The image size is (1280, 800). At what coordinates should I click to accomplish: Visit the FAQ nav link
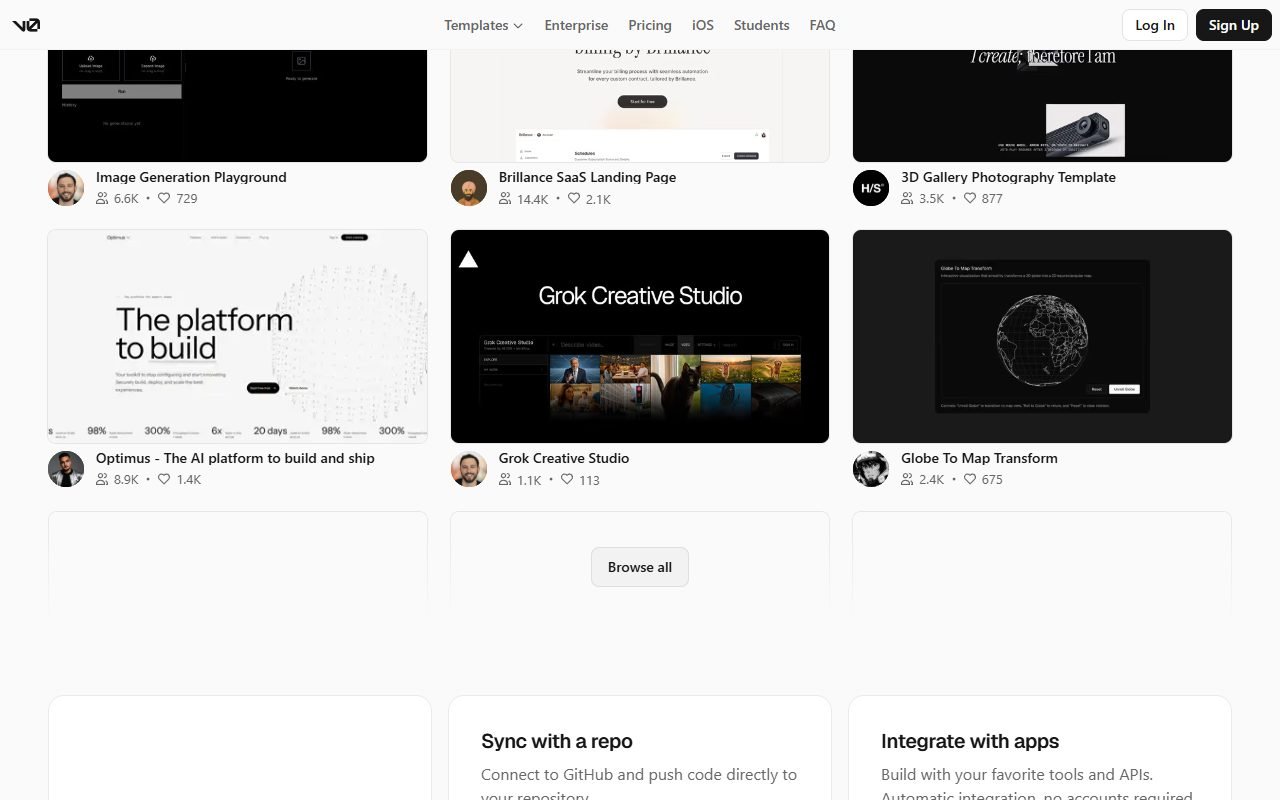coord(823,25)
